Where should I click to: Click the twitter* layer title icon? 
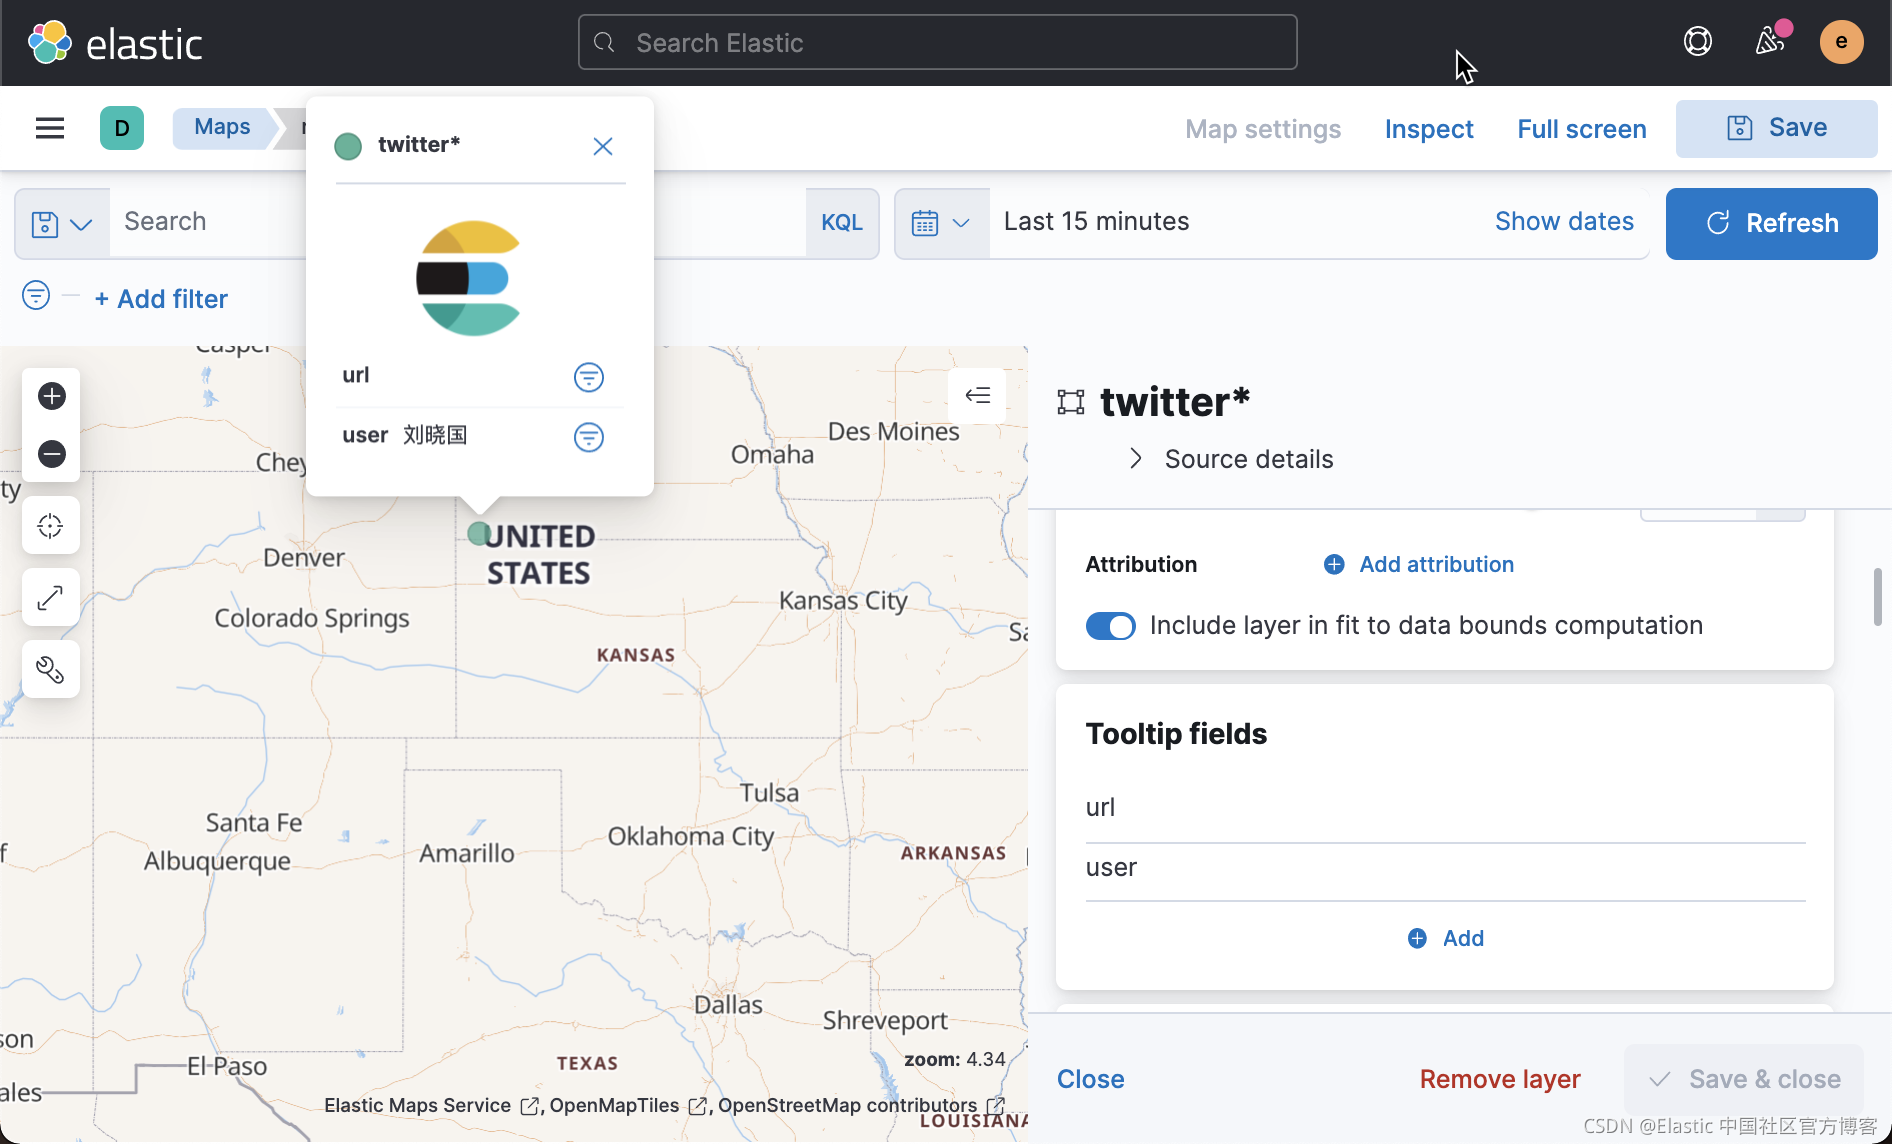pos(1071,402)
